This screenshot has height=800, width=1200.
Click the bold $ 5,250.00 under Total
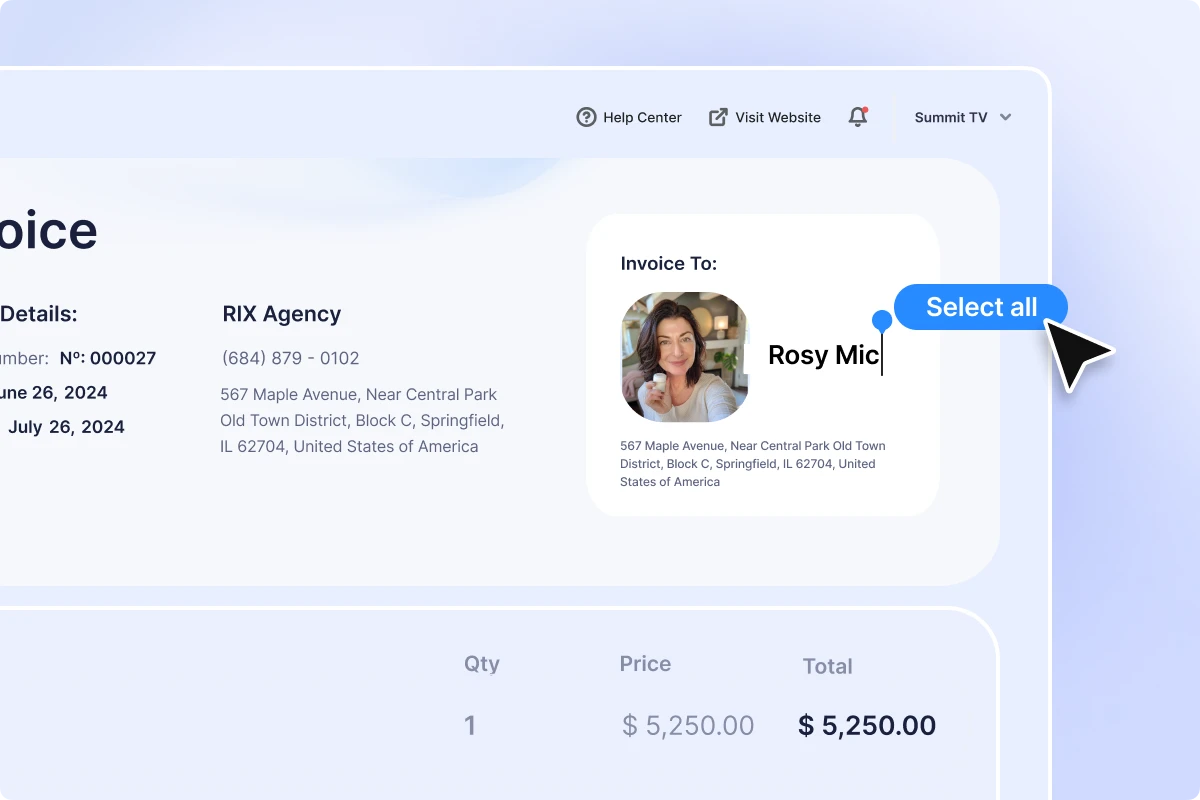(867, 726)
